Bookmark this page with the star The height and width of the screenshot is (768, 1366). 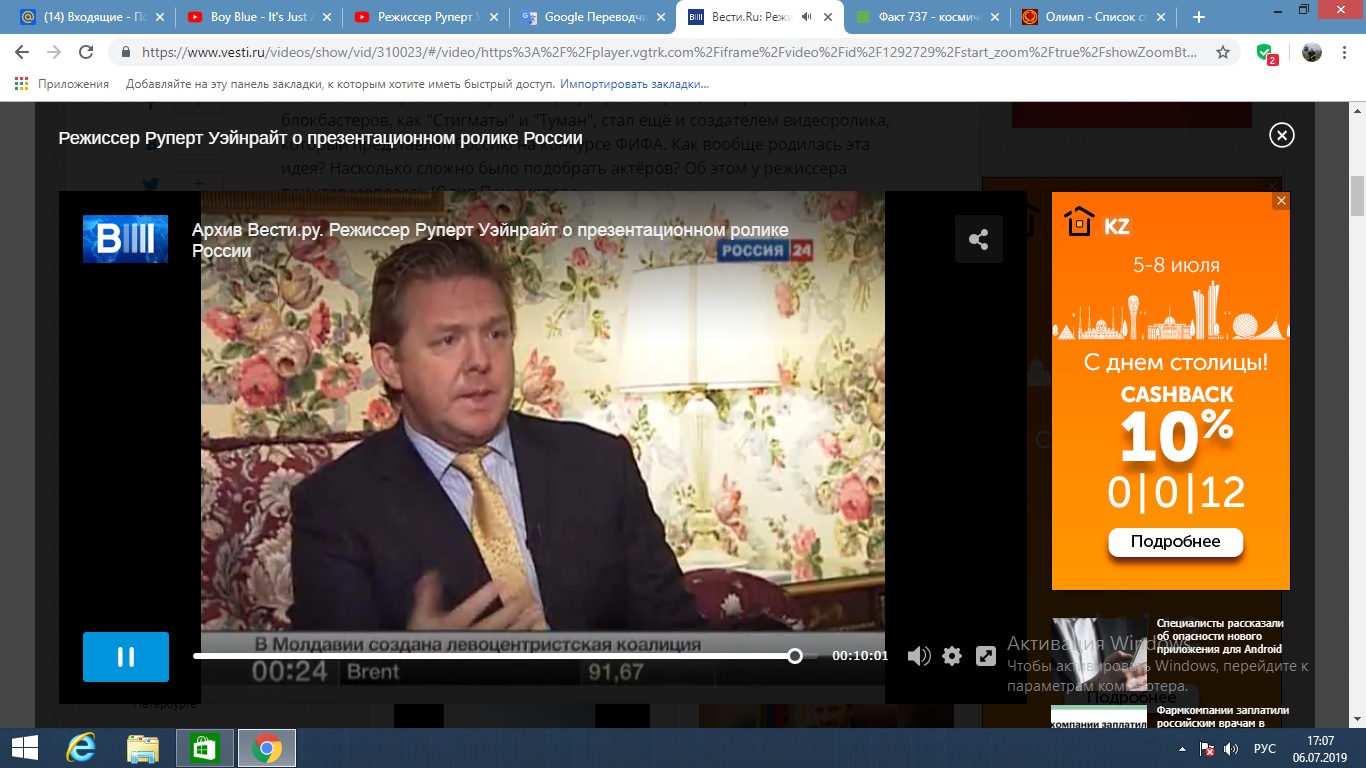[1222, 52]
